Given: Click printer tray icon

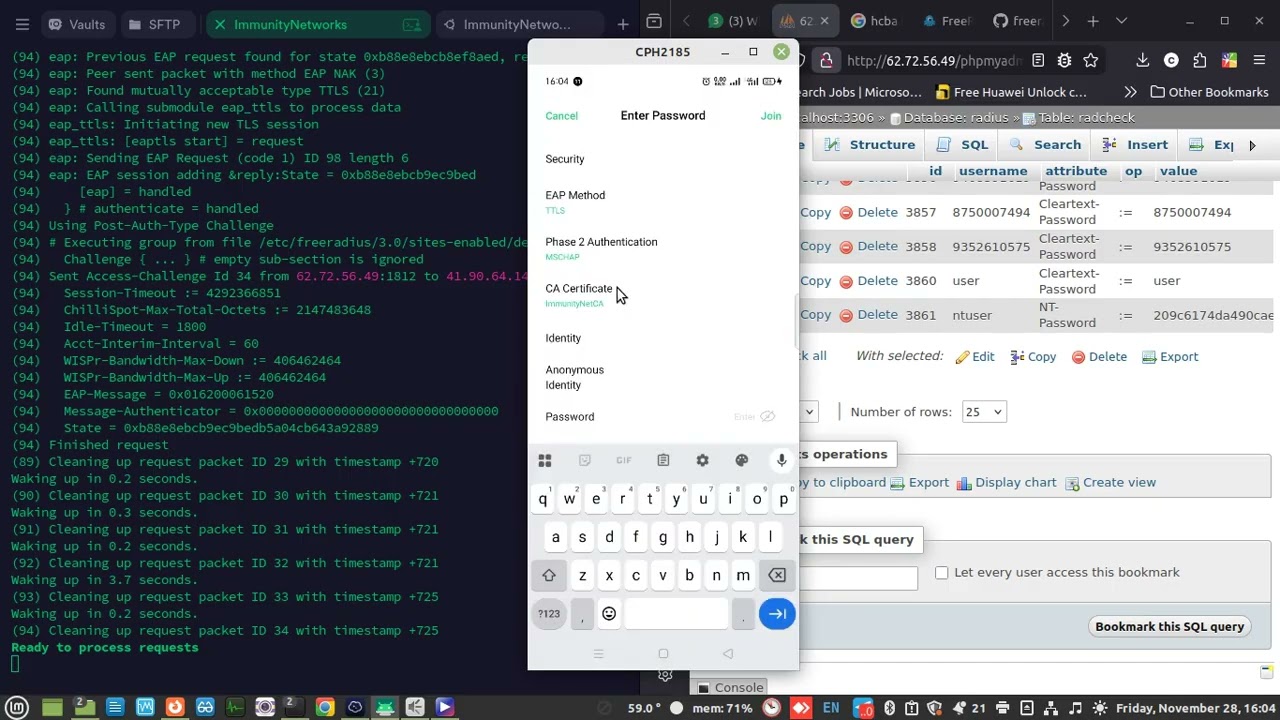Looking at the screenshot, I should [x=1003, y=708].
